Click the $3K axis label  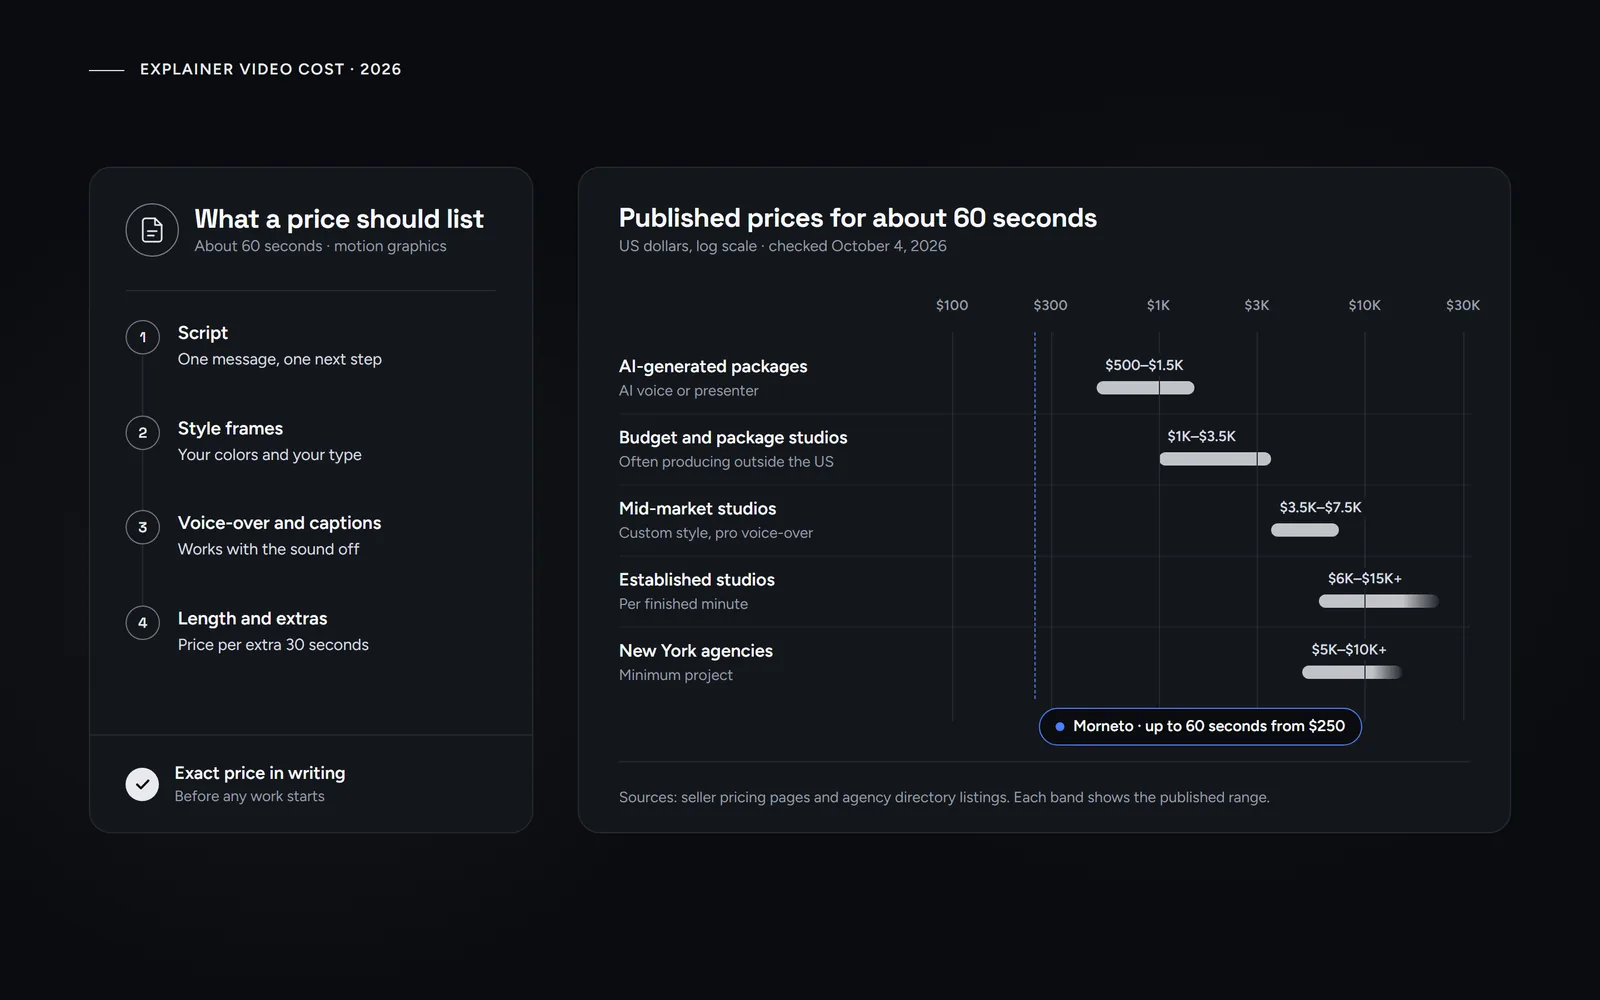tap(1257, 305)
